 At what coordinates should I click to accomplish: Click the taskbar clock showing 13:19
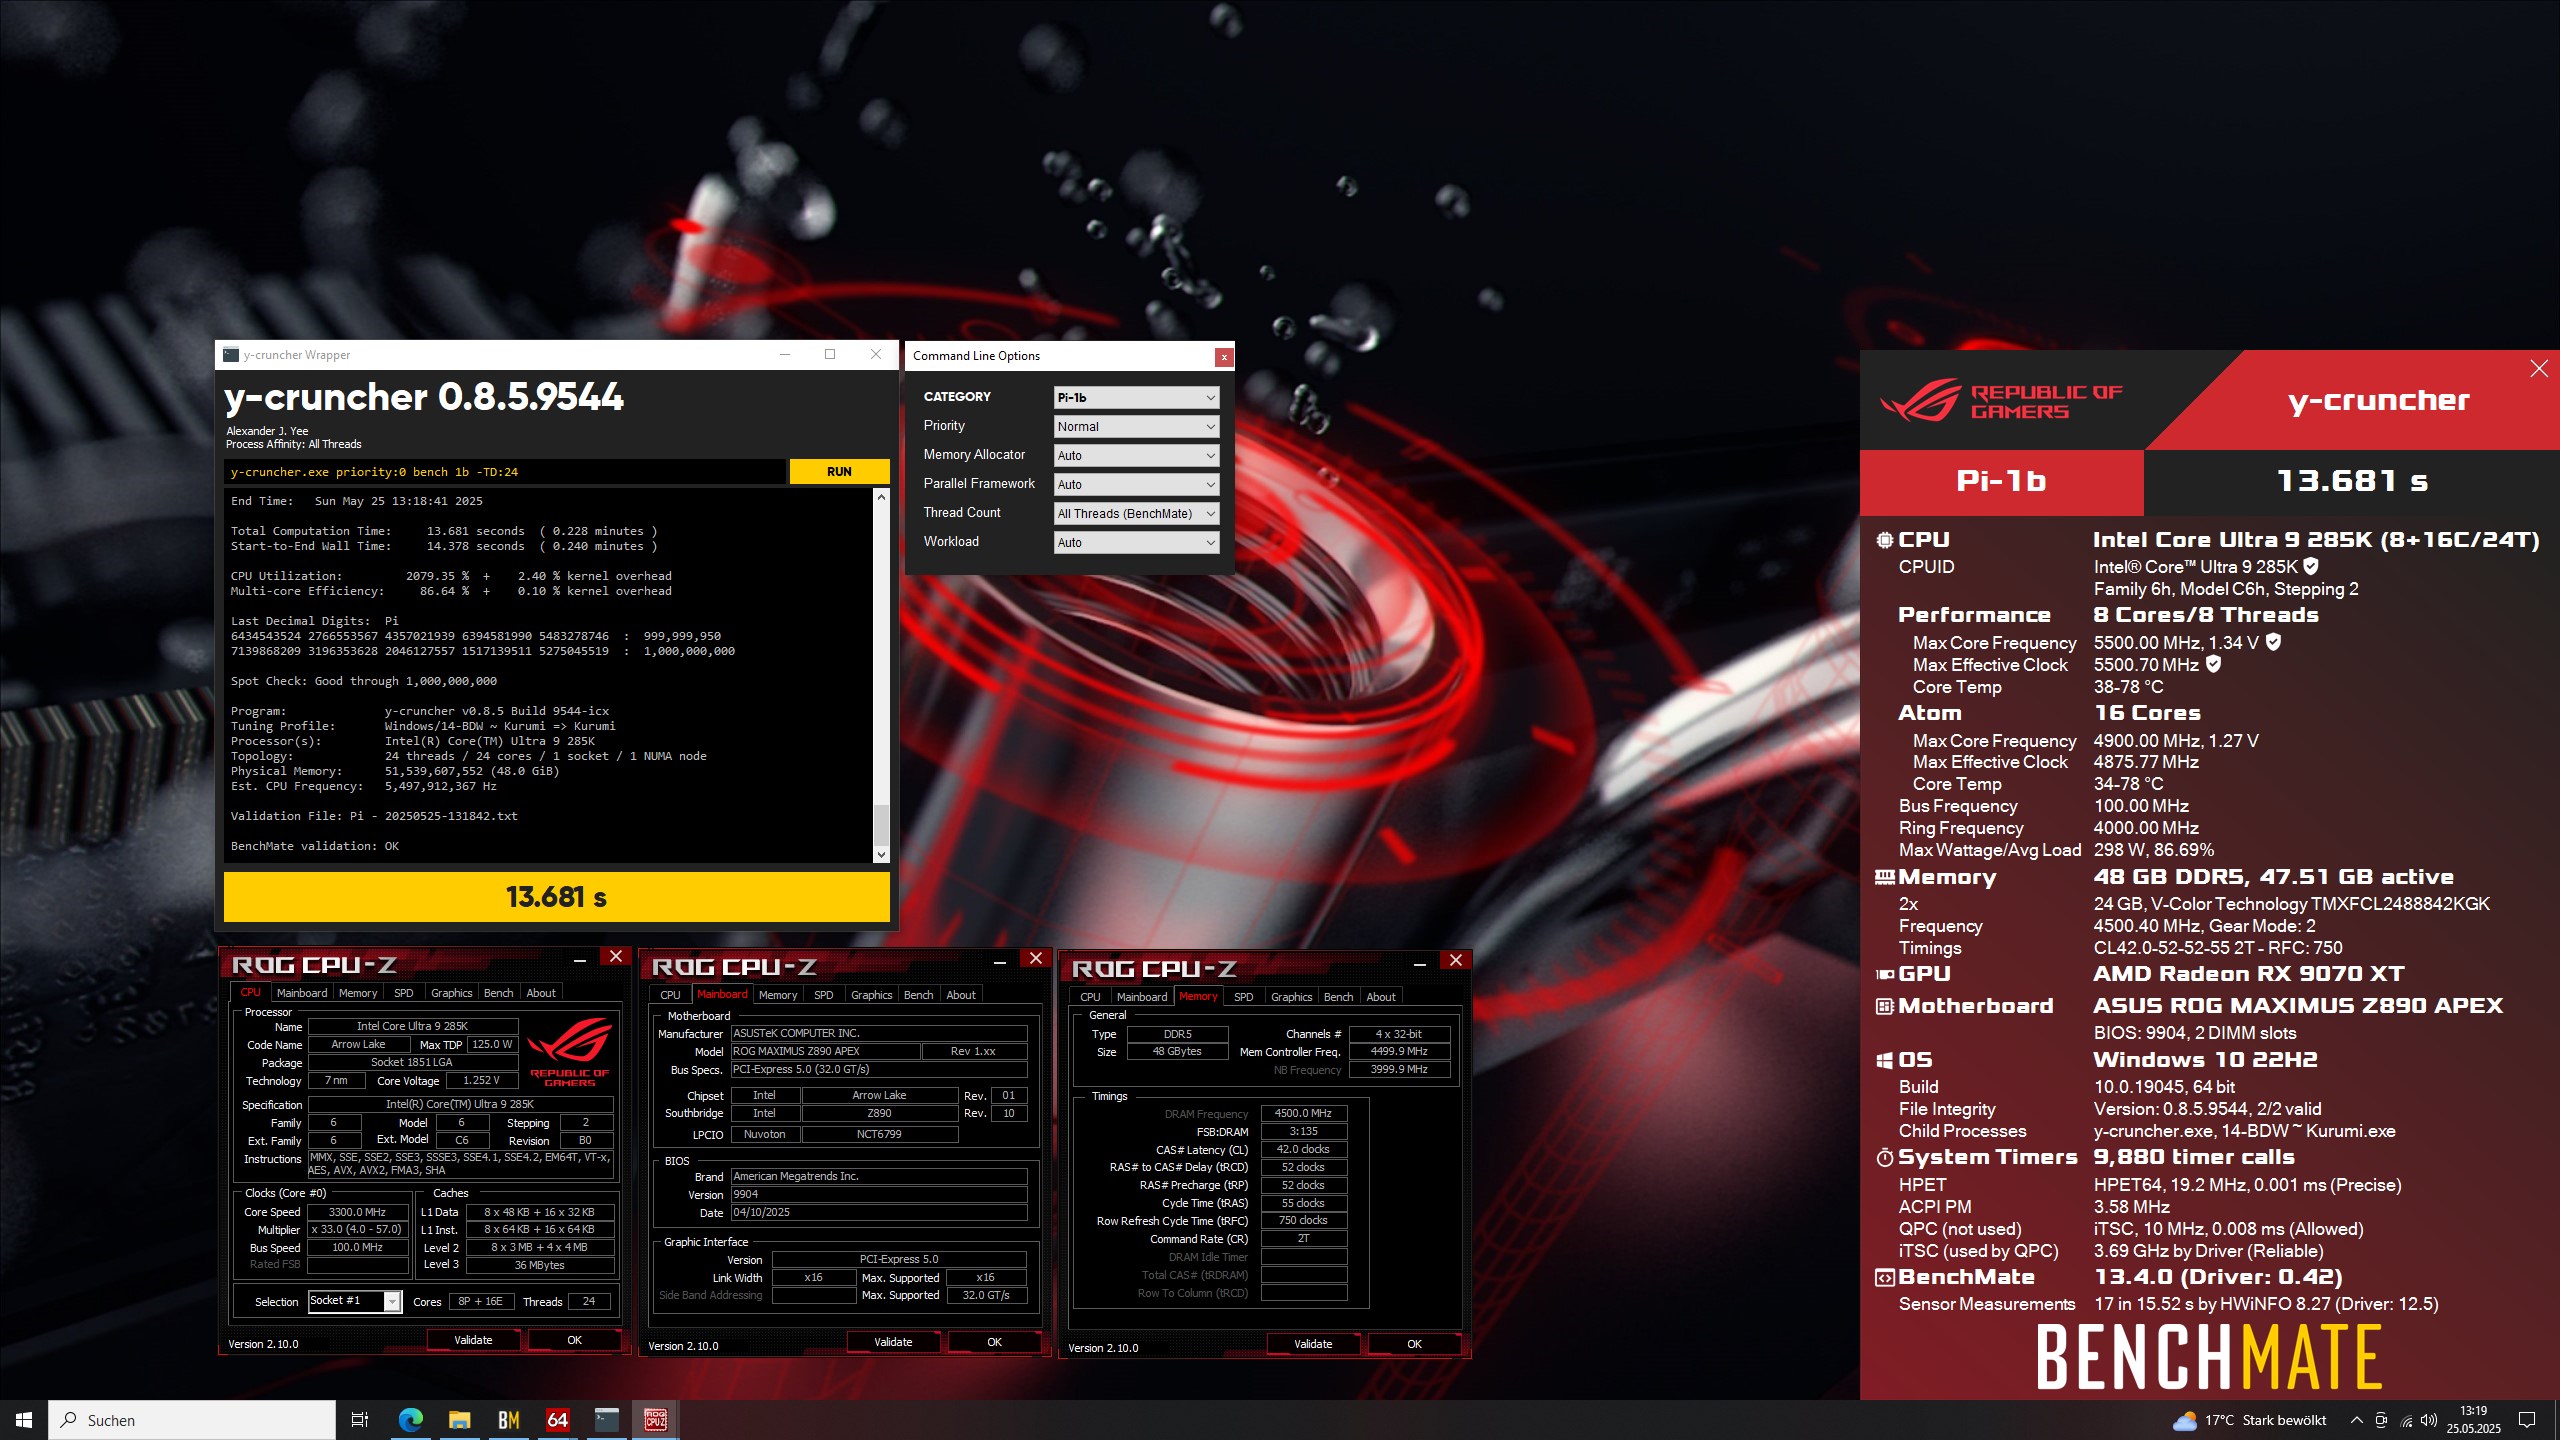[x=2473, y=1420]
